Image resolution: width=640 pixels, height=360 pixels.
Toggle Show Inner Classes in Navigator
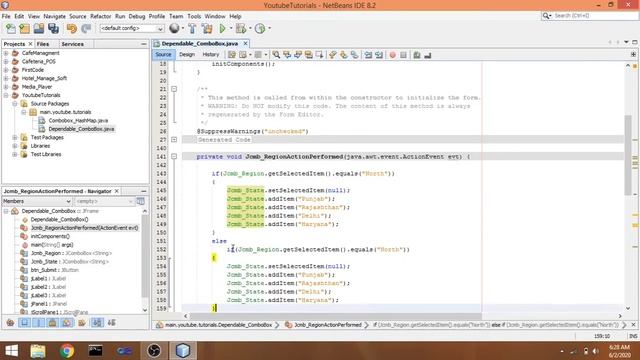[67, 323]
